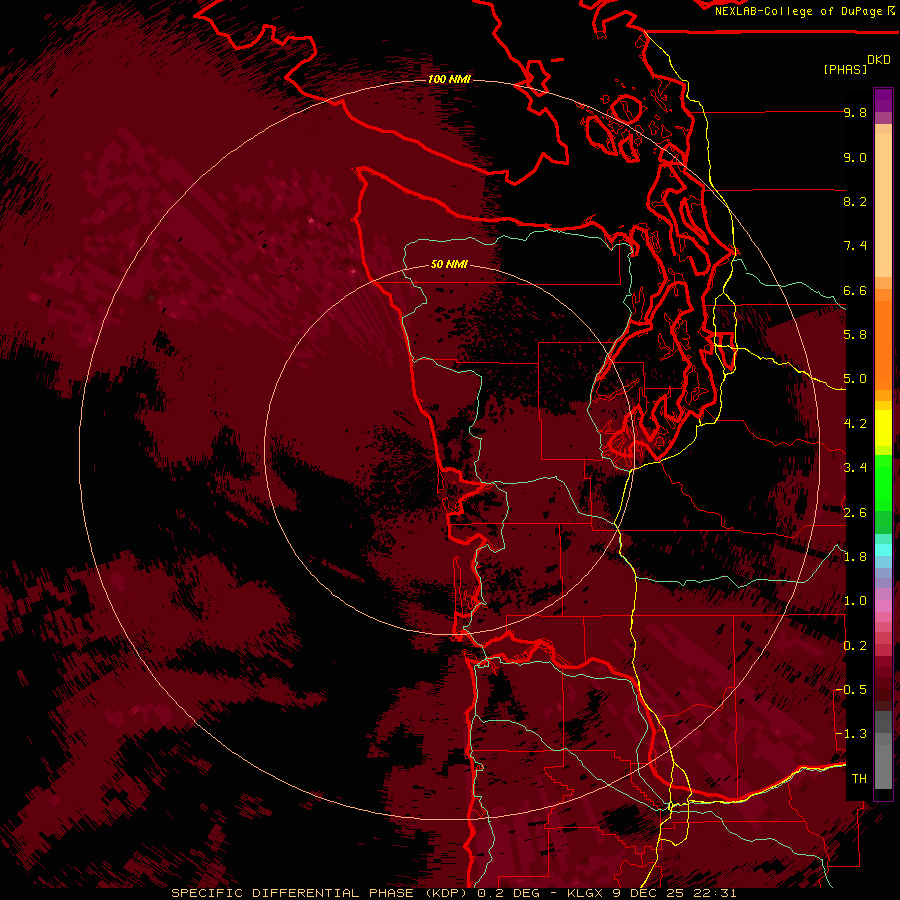900x900 pixels.
Task: Click "(KDP)" in the bottom caption
Action: [x=444, y=893]
